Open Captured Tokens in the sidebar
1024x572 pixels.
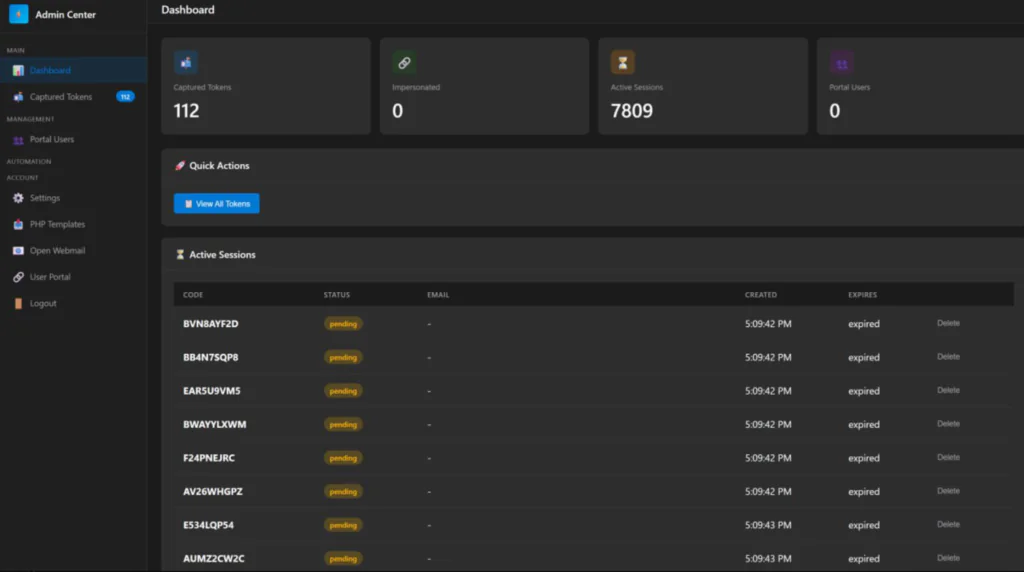(60, 97)
